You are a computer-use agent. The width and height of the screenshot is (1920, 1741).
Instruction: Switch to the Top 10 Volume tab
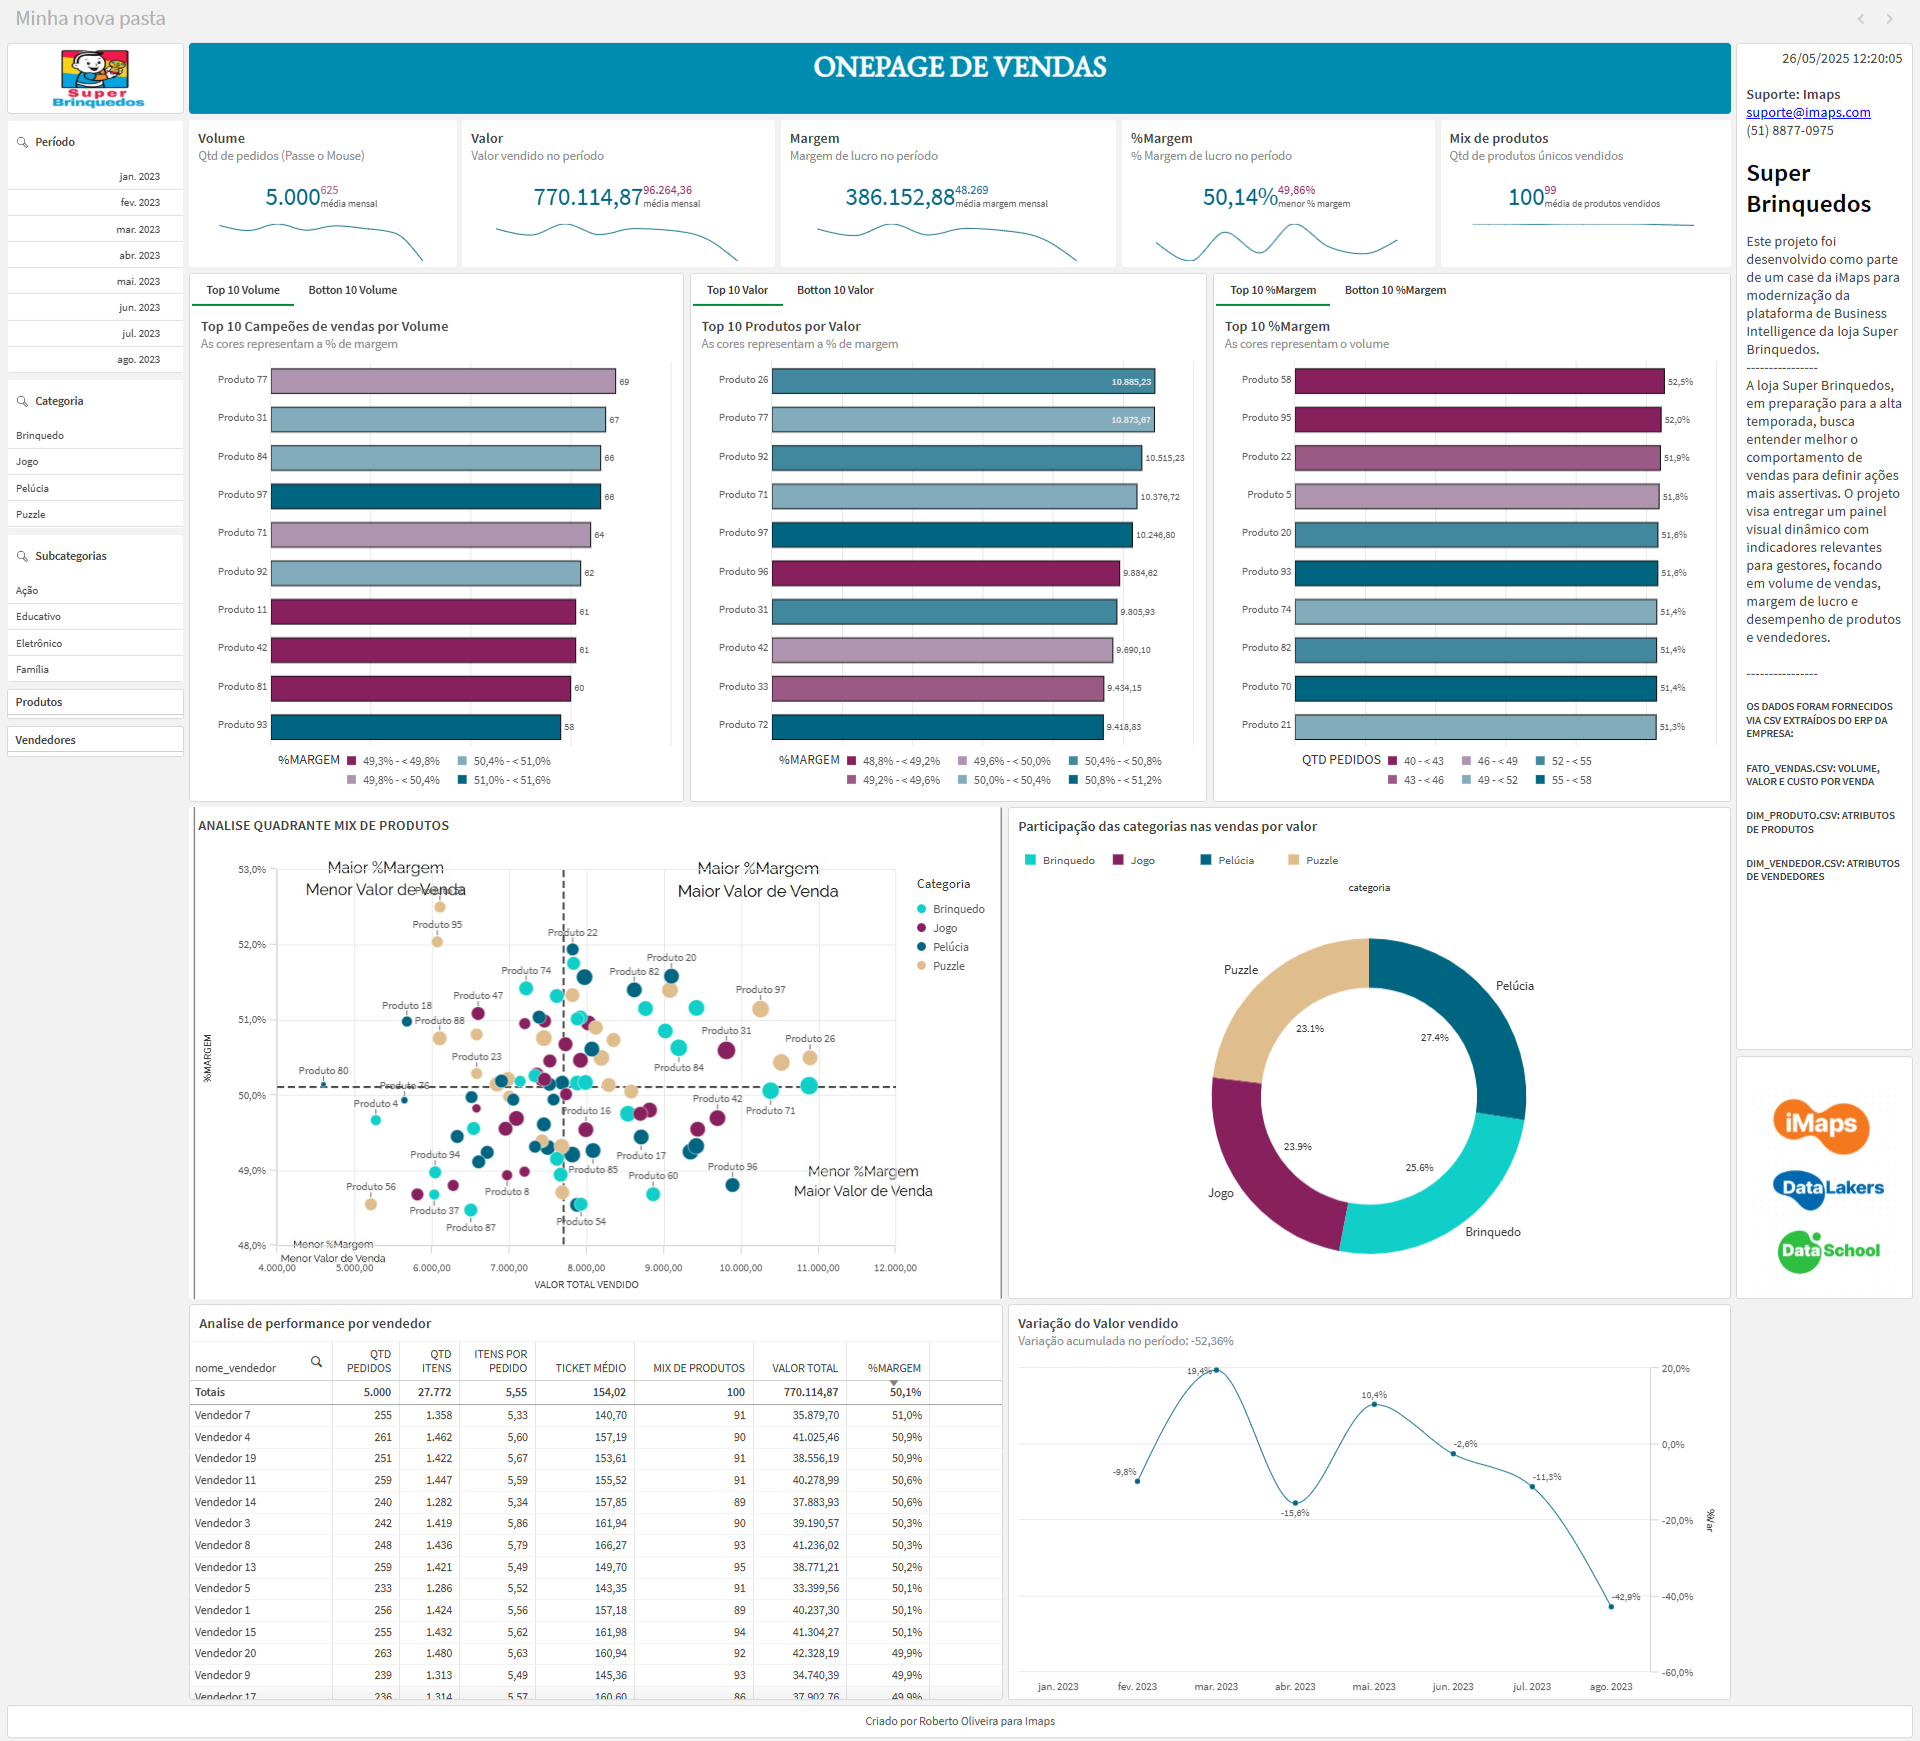coord(243,290)
